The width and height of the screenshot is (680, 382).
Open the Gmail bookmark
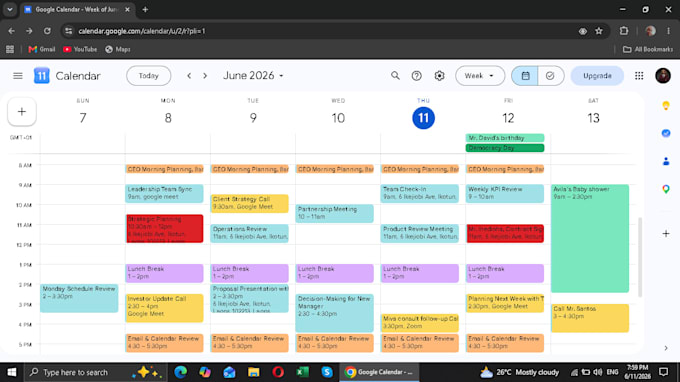pos(42,49)
